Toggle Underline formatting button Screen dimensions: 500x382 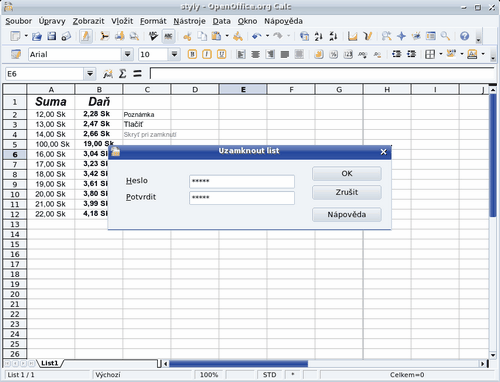coord(221,54)
